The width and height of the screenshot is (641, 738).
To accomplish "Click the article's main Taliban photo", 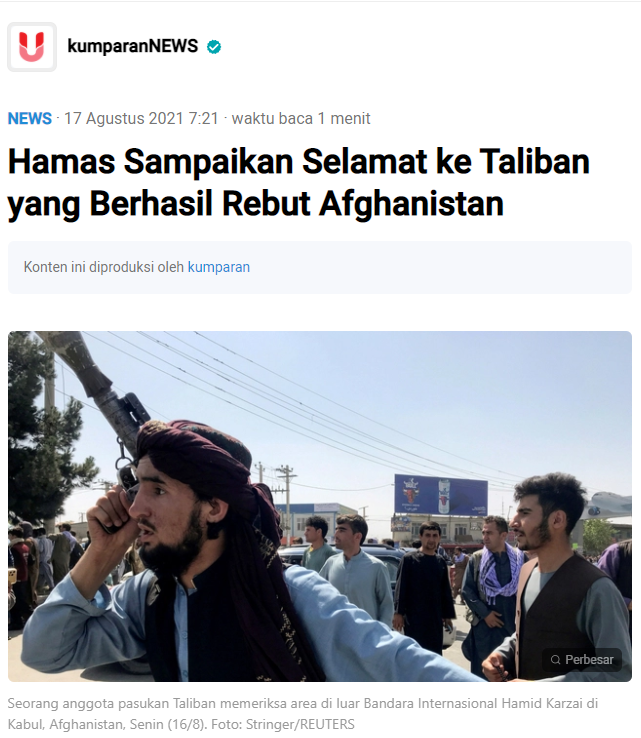I will (x=320, y=506).
